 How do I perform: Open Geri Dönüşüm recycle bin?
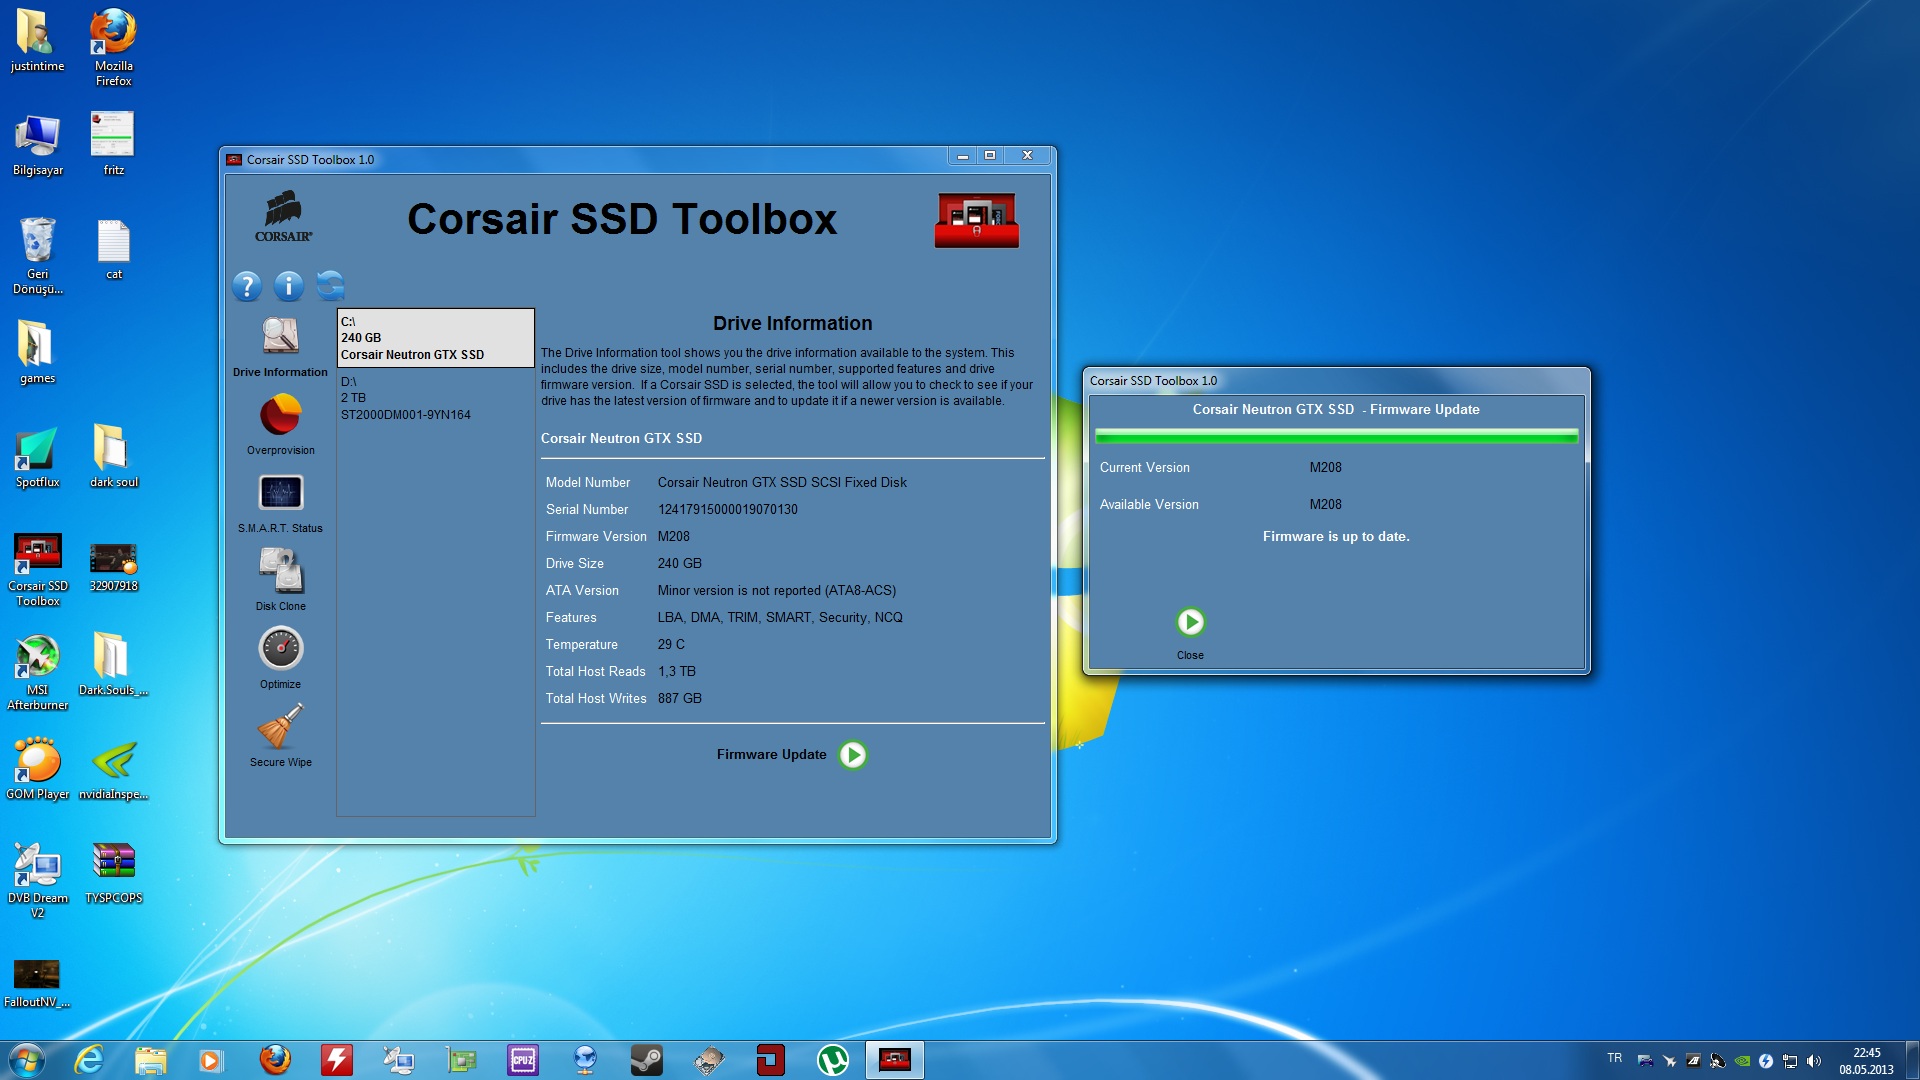coord(37,256)
